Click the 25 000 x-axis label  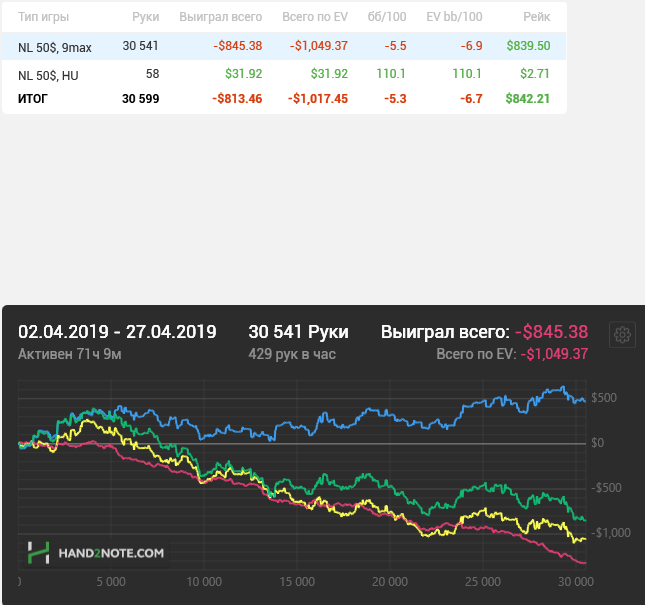[483, 582]
